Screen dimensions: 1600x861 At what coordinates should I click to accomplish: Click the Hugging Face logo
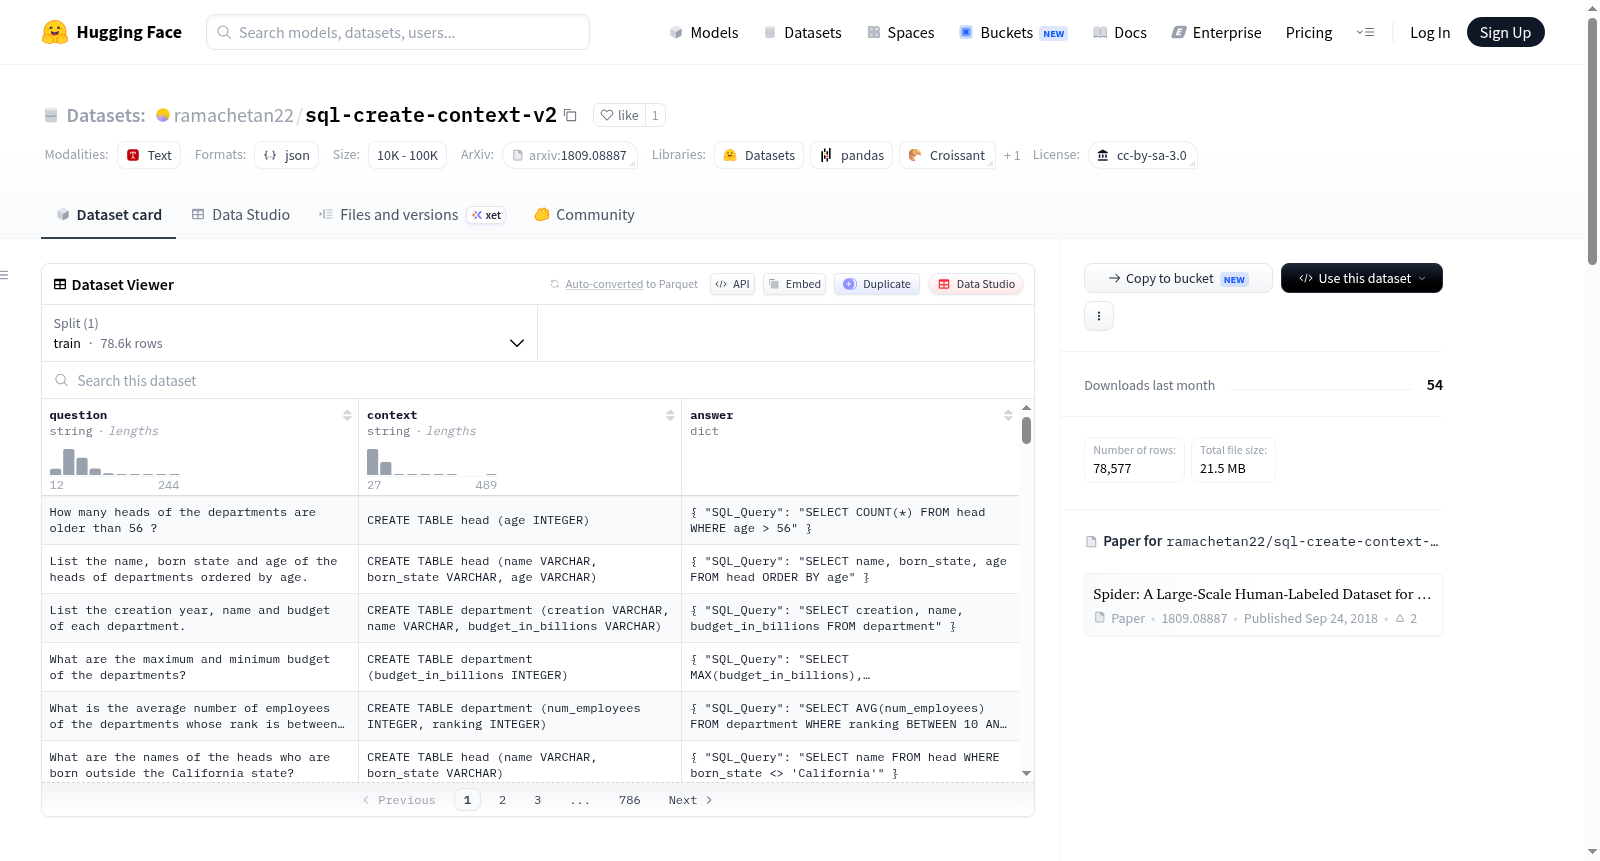111,32
